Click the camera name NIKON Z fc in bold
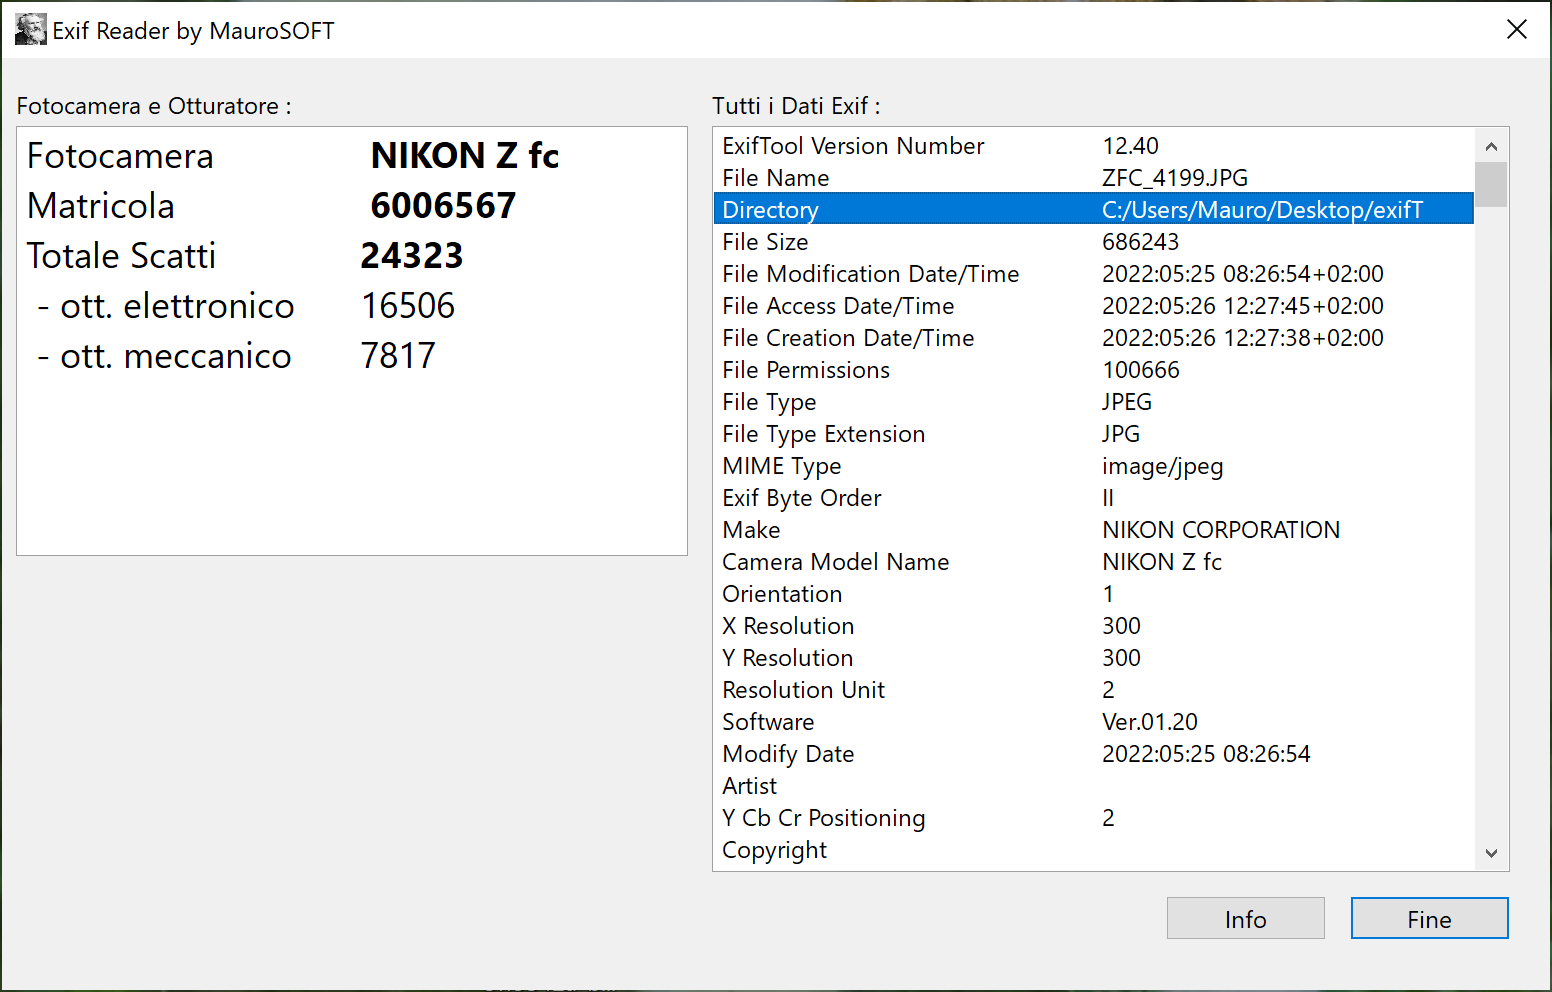 465,156
